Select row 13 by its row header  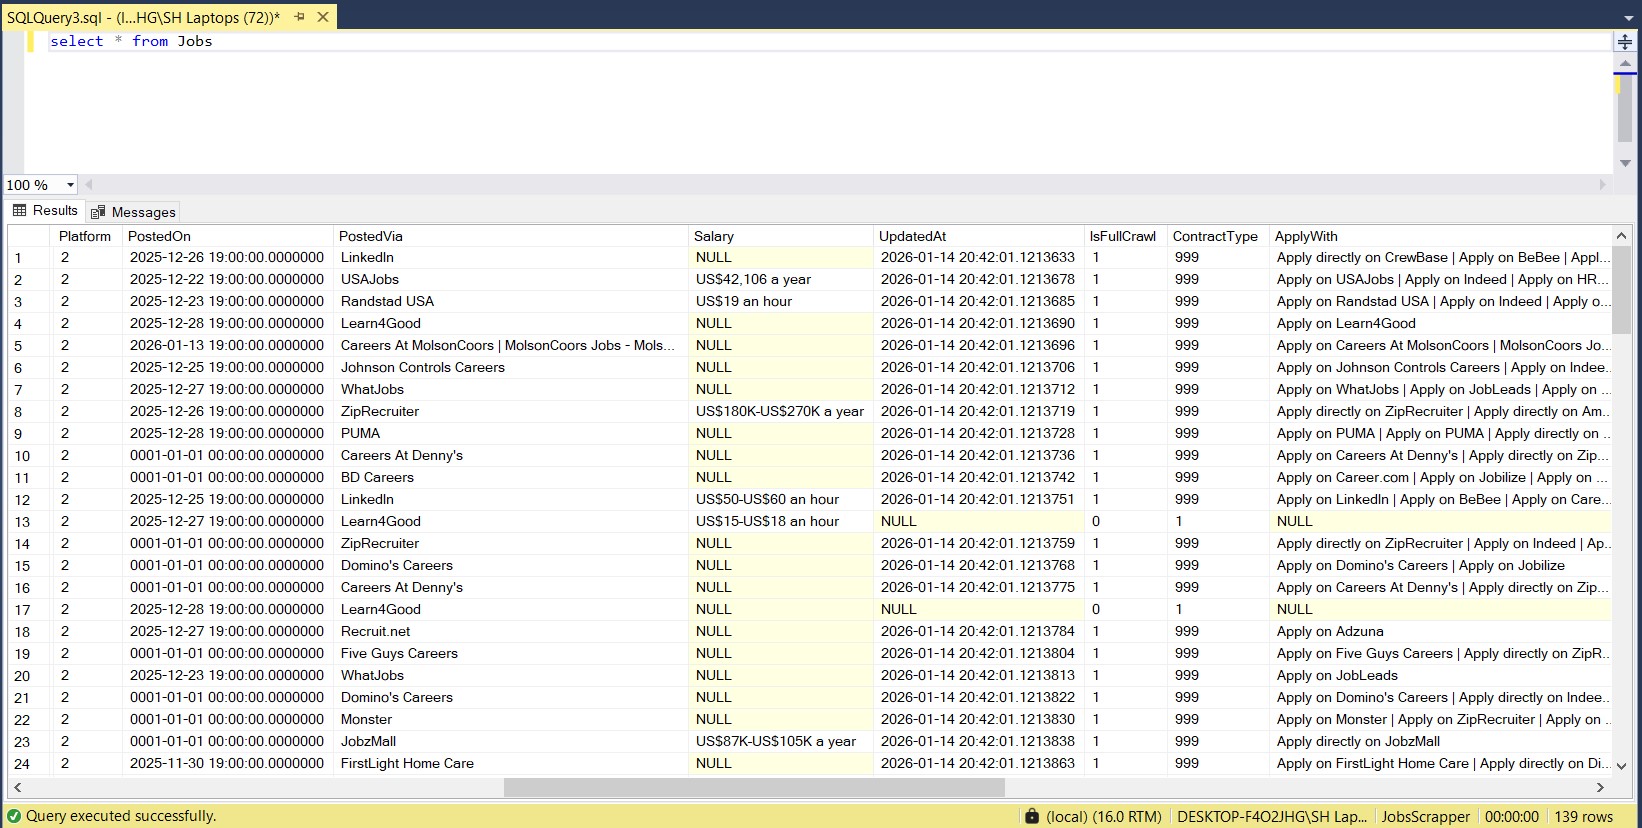pyautogui.click(x=23, y=522)
